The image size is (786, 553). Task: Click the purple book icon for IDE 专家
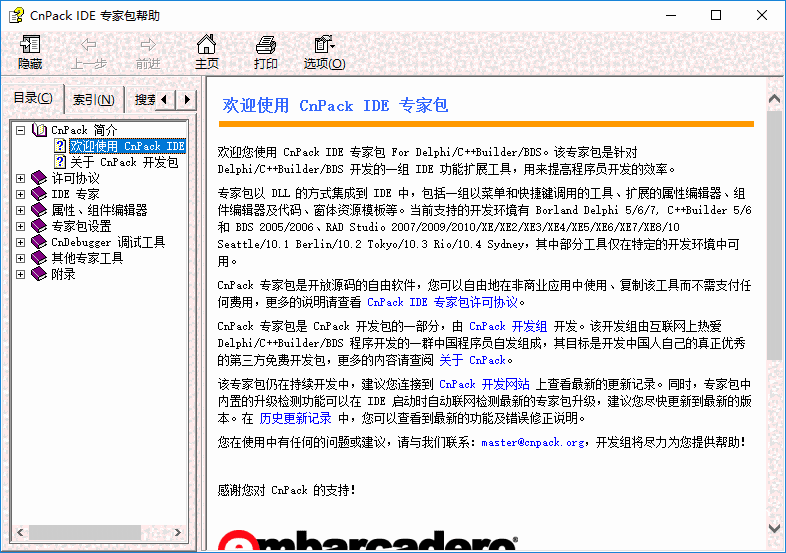[39, 194]
